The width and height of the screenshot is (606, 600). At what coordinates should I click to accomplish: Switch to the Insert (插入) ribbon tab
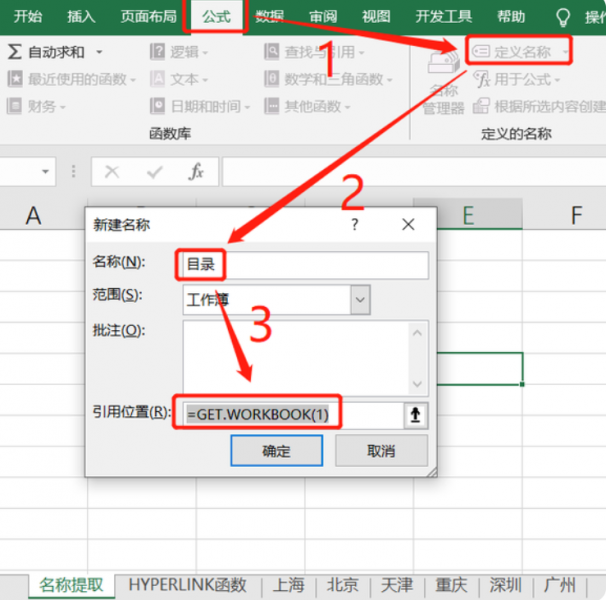81,17
